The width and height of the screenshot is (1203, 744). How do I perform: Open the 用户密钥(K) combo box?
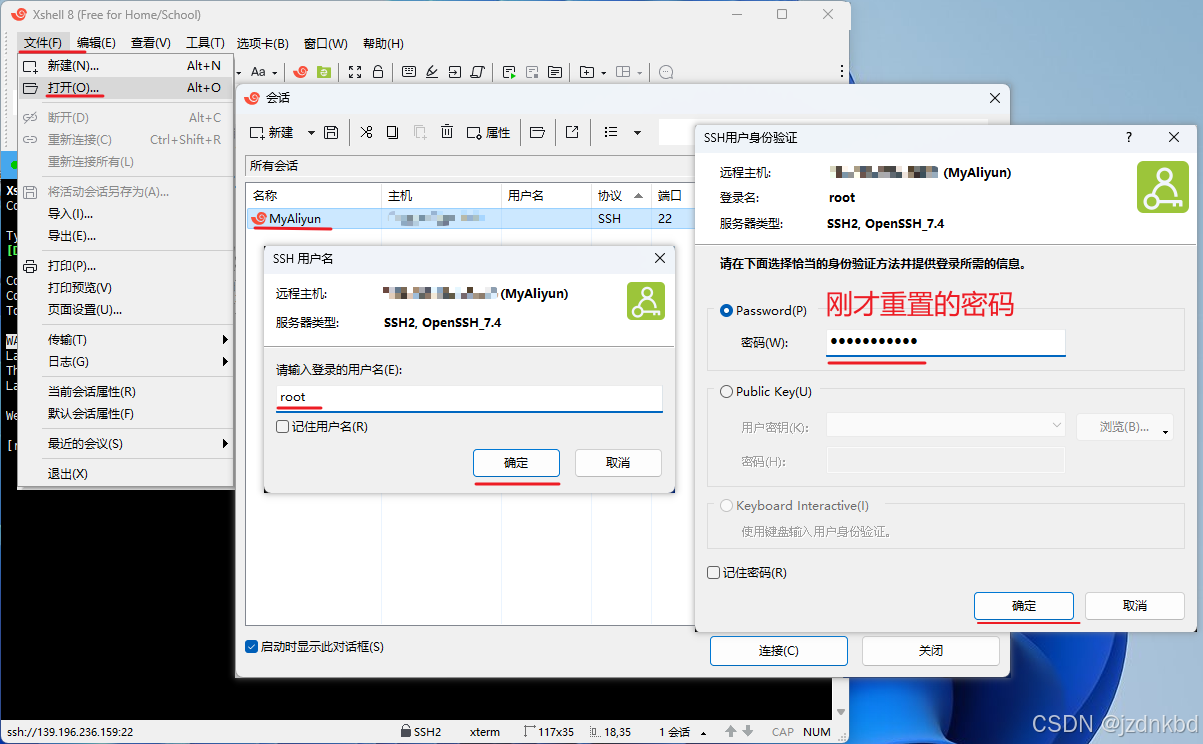pos(946,426)
